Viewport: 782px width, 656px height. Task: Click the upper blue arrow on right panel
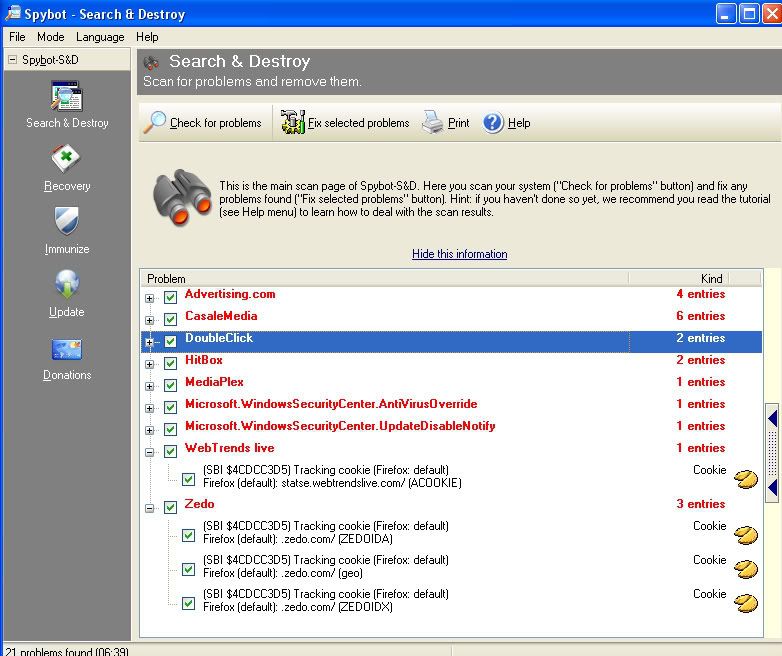(x=773, y=418)
